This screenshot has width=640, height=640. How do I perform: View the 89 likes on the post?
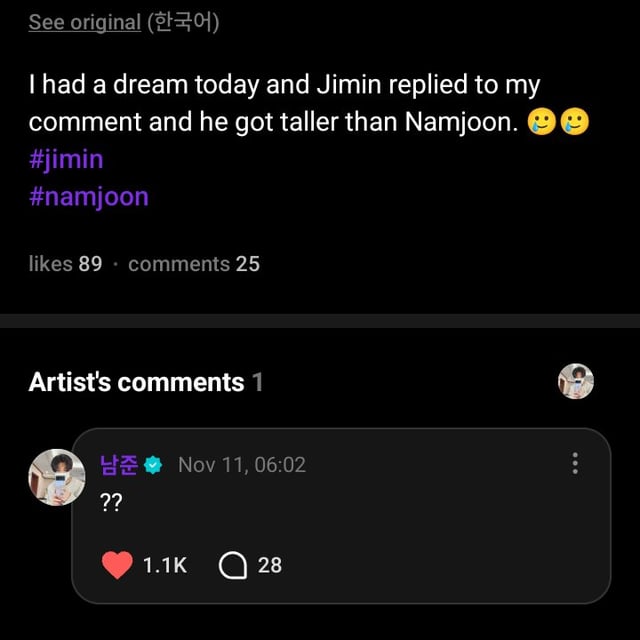pyautogui.click(x=66, y=264)
